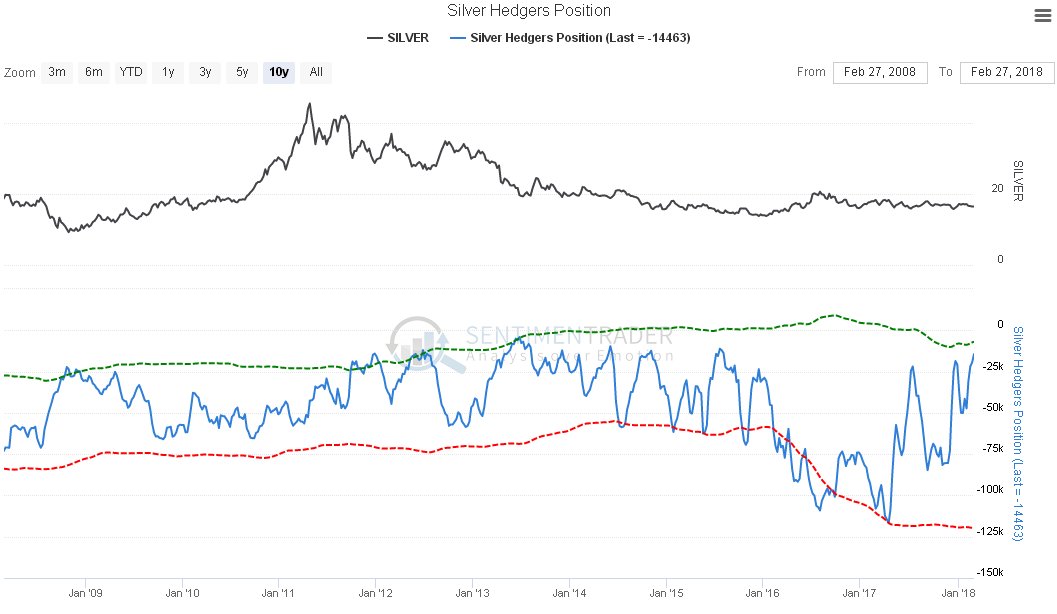This screenshot has width=1057, height=614.
Task: Click the Jan '11 axis label
Action: click(x=278, y=593)
